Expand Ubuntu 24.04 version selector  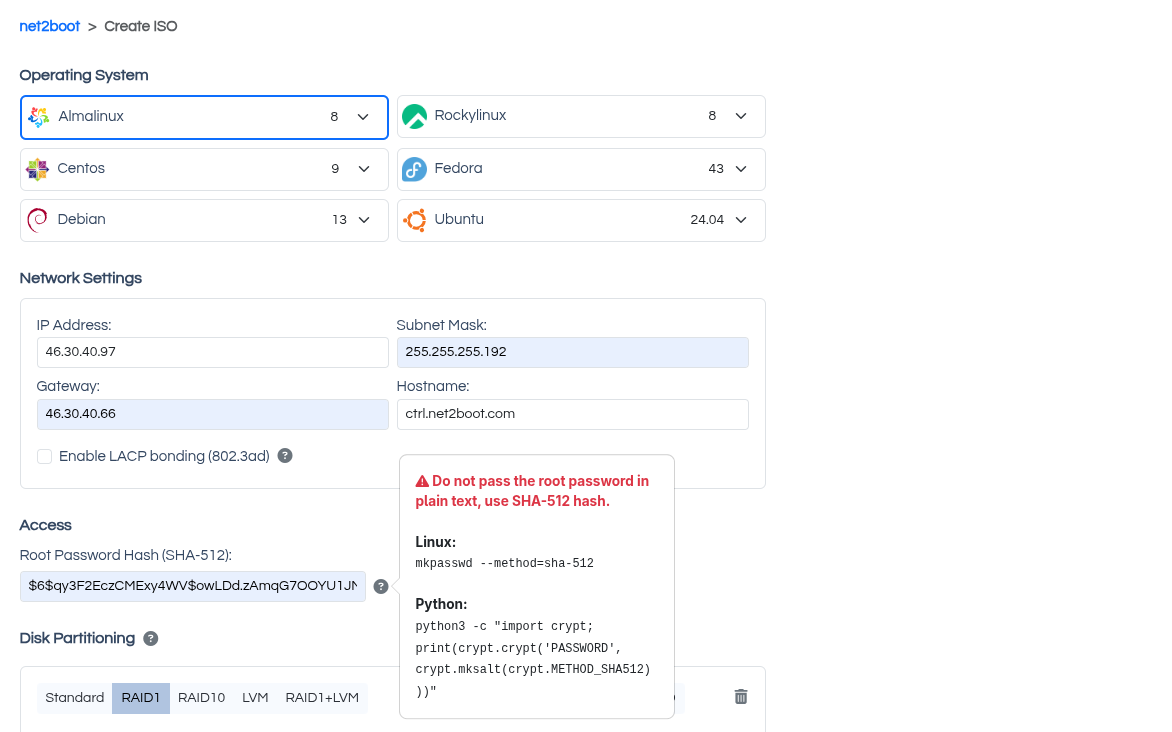tap(741, 220)
